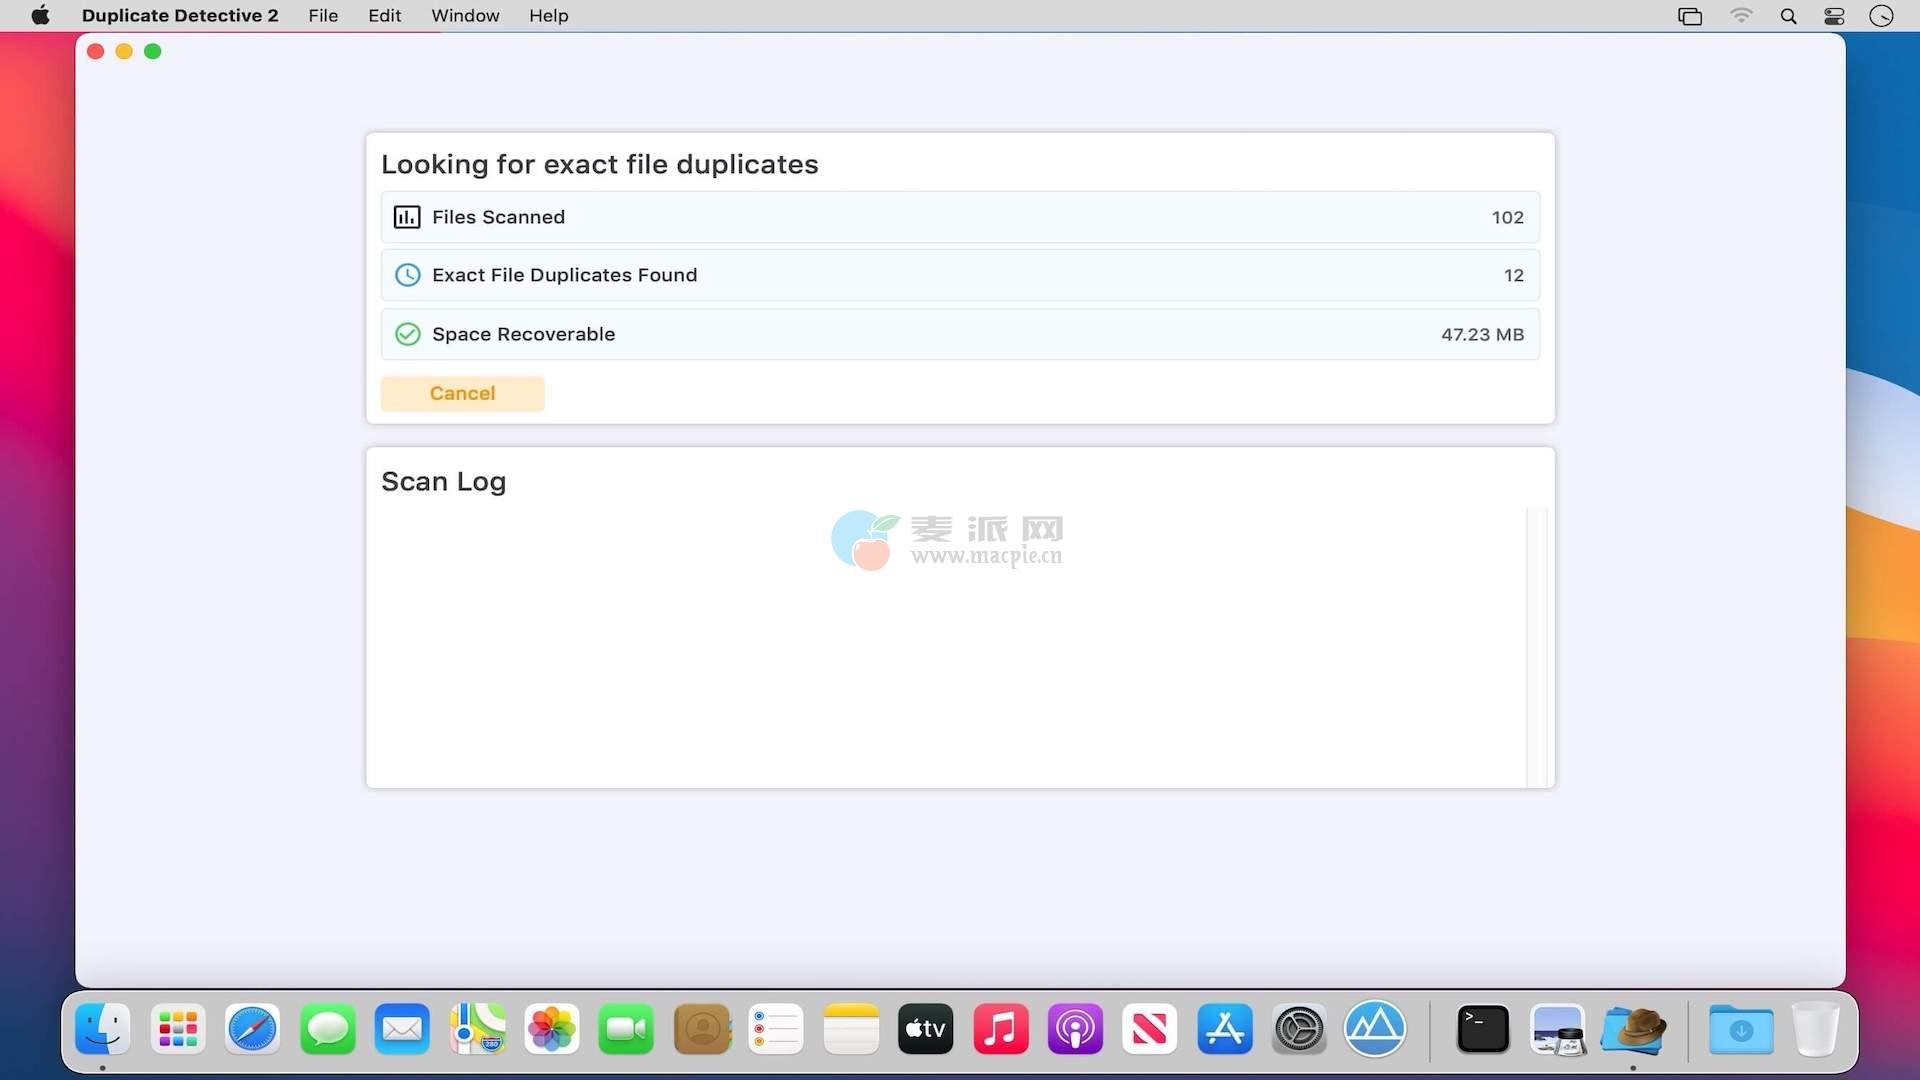Viewport: 1920px width, 1080px height.
Task: Open the Downloads folder in Dock
Action: 1740,1030
